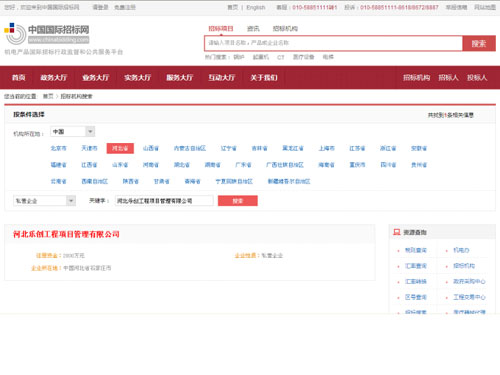
Task: Filter by 北京市
Action: (x=59, y=148)
